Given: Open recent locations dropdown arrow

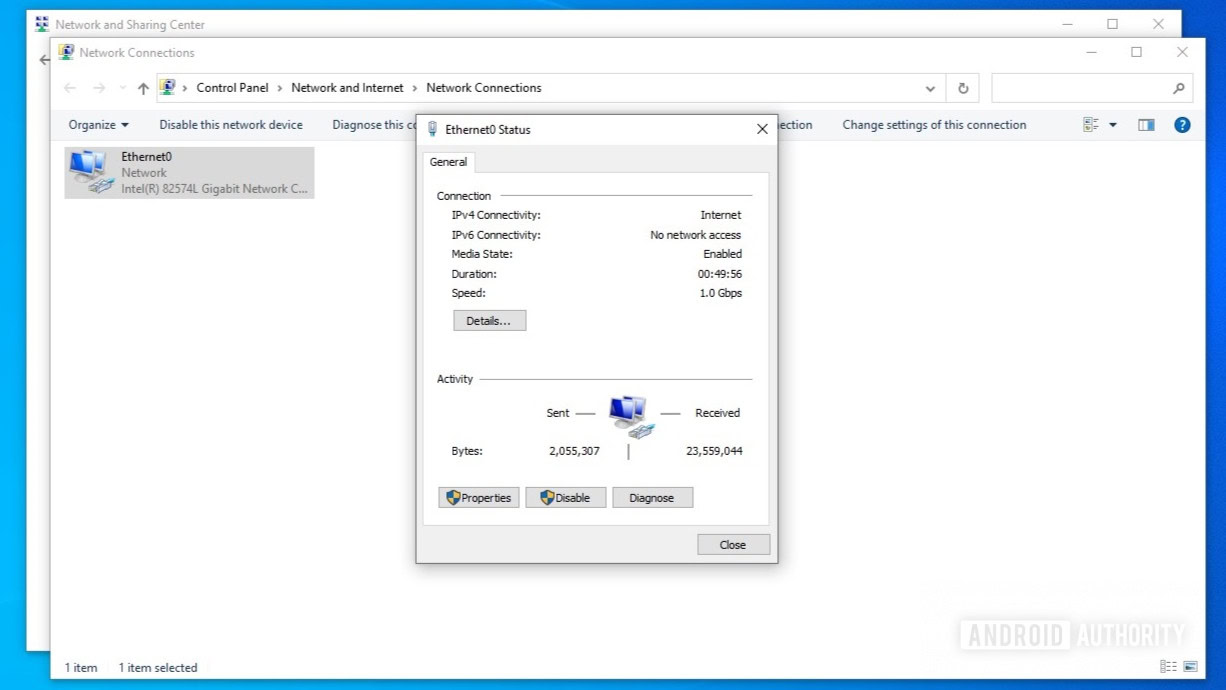Looking at the screenshot, I should pyautogui.click(x=123, y=88).
